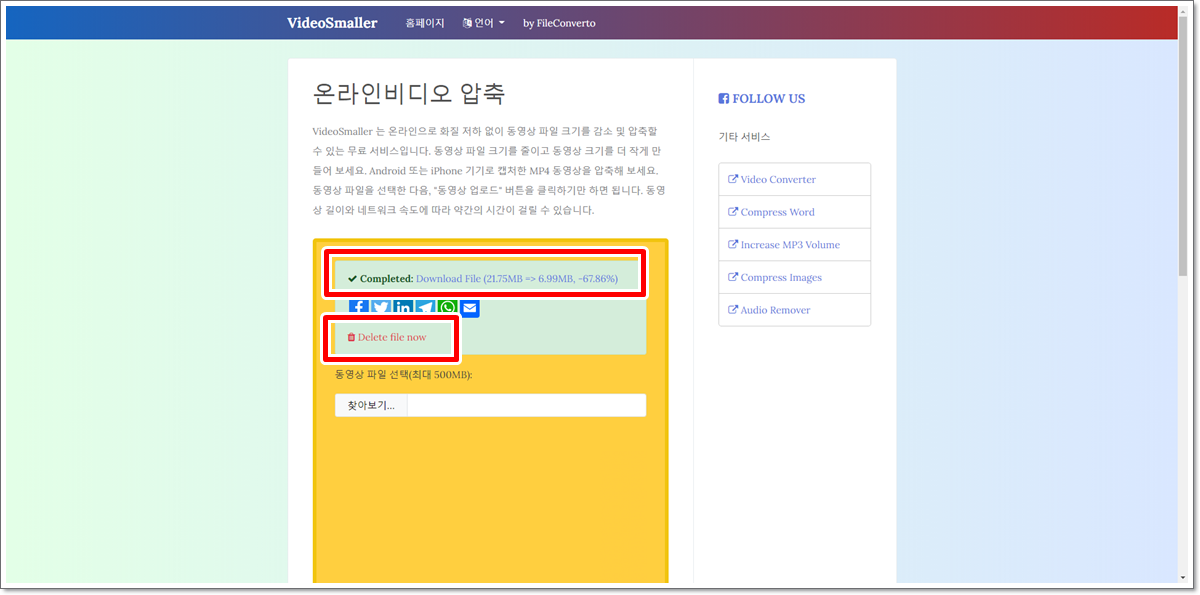Open the Audio Remover service link
The image size is (1200, 595).
coord(794,310)
